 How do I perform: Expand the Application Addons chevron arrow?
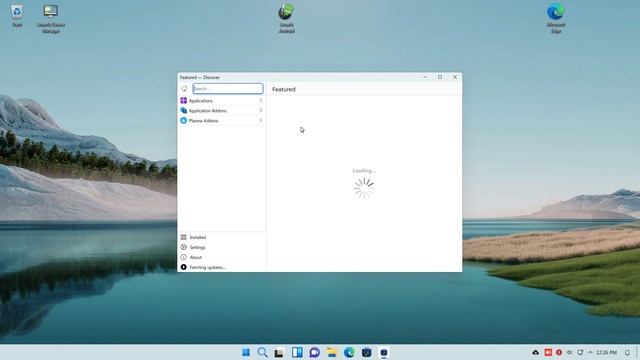pyautogui.click(x=260, y=111)
